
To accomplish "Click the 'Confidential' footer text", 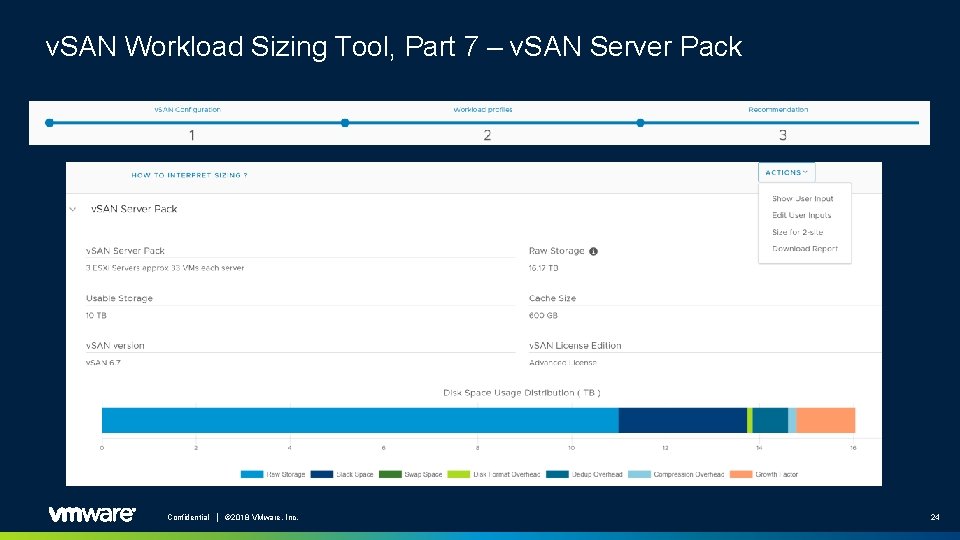I will pos(189,517).
